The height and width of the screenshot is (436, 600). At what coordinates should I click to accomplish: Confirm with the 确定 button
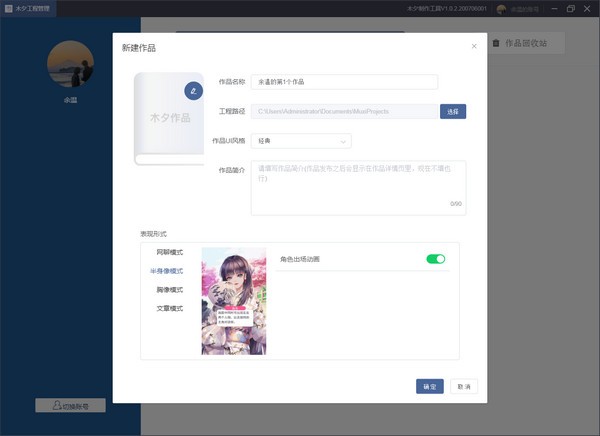pos(429,386)
